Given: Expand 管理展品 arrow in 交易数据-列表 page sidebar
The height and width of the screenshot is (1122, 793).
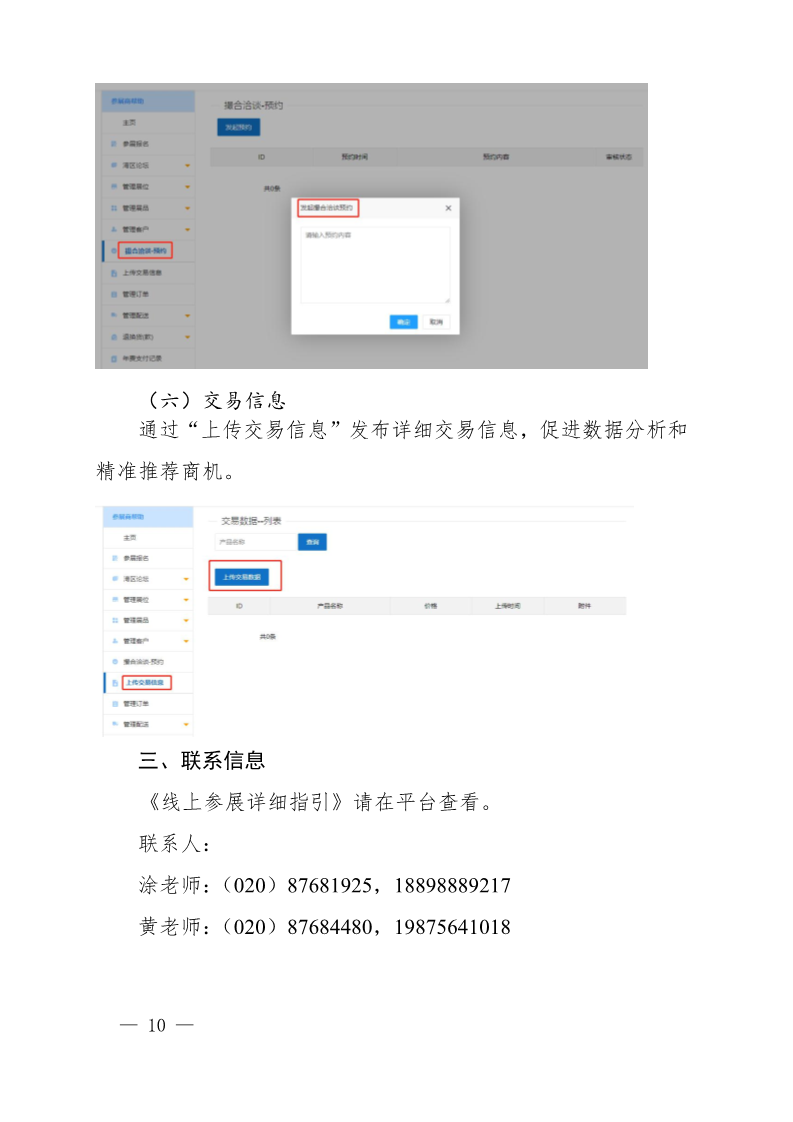Looking at the screenshot, I should point(186,621).
